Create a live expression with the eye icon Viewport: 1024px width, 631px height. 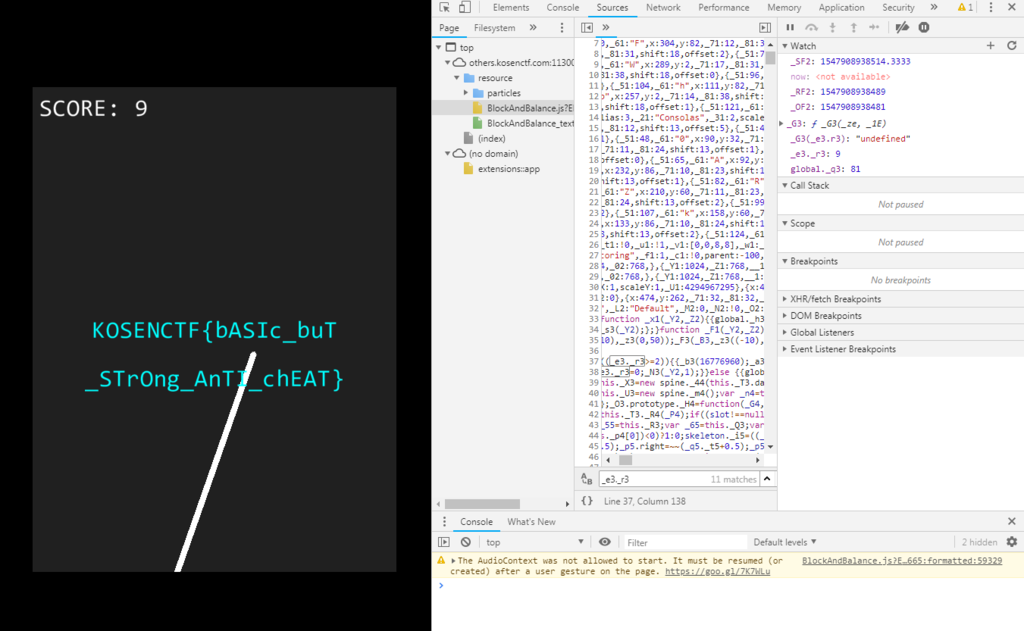pyautogui.click(x=603, y=541)
